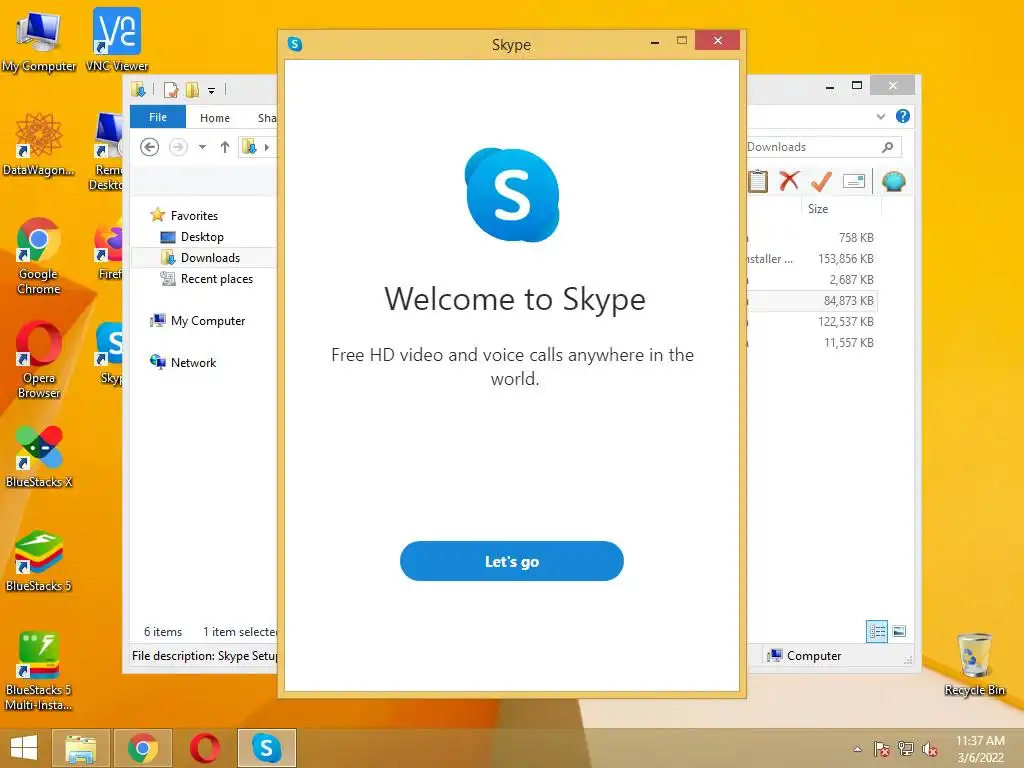This screenshot has width=1024, height=768.
Task: Click the blue shell icon in Explorer toolbar
Action: 893,181
